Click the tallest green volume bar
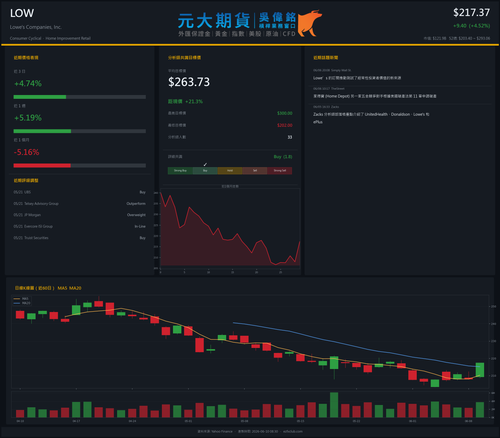 (x=334, y=405)
